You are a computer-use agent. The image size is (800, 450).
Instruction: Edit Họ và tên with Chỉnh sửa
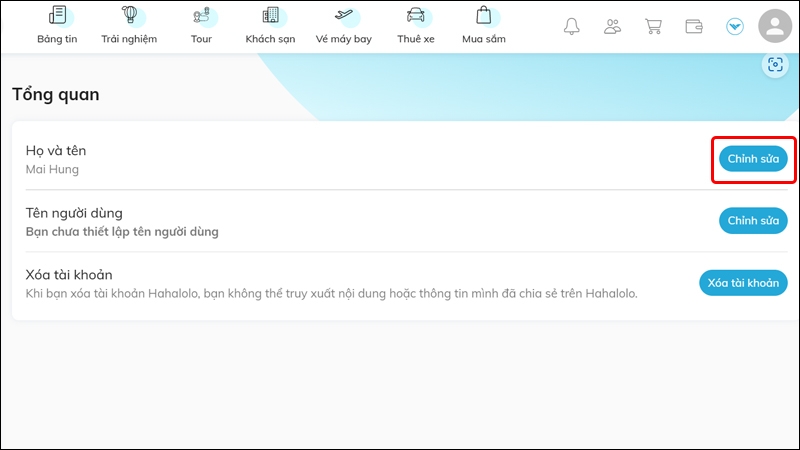(x=753, y=159)
